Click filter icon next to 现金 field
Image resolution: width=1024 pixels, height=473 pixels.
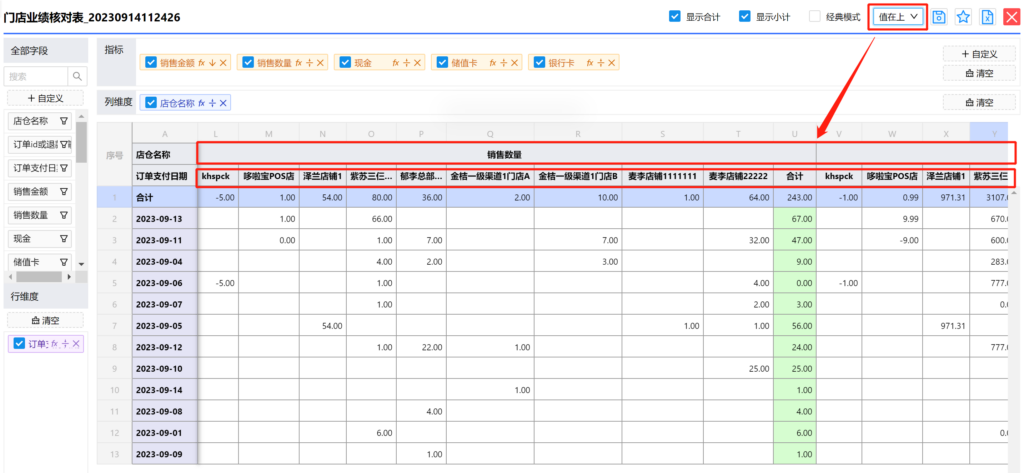coord(64,239)
